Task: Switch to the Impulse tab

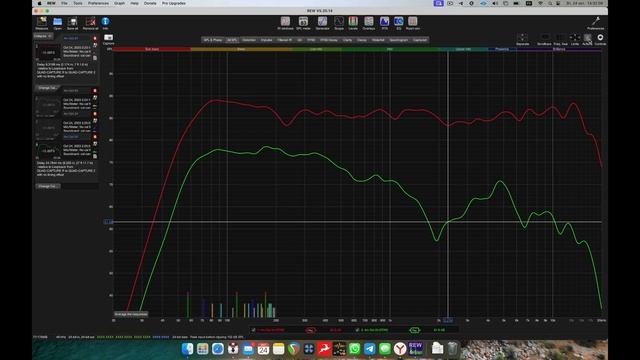Action: tap(266, 40)
